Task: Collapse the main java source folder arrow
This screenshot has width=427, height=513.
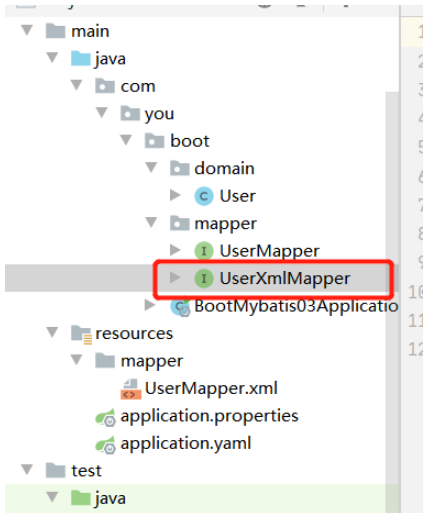Action: coord(52,58)
